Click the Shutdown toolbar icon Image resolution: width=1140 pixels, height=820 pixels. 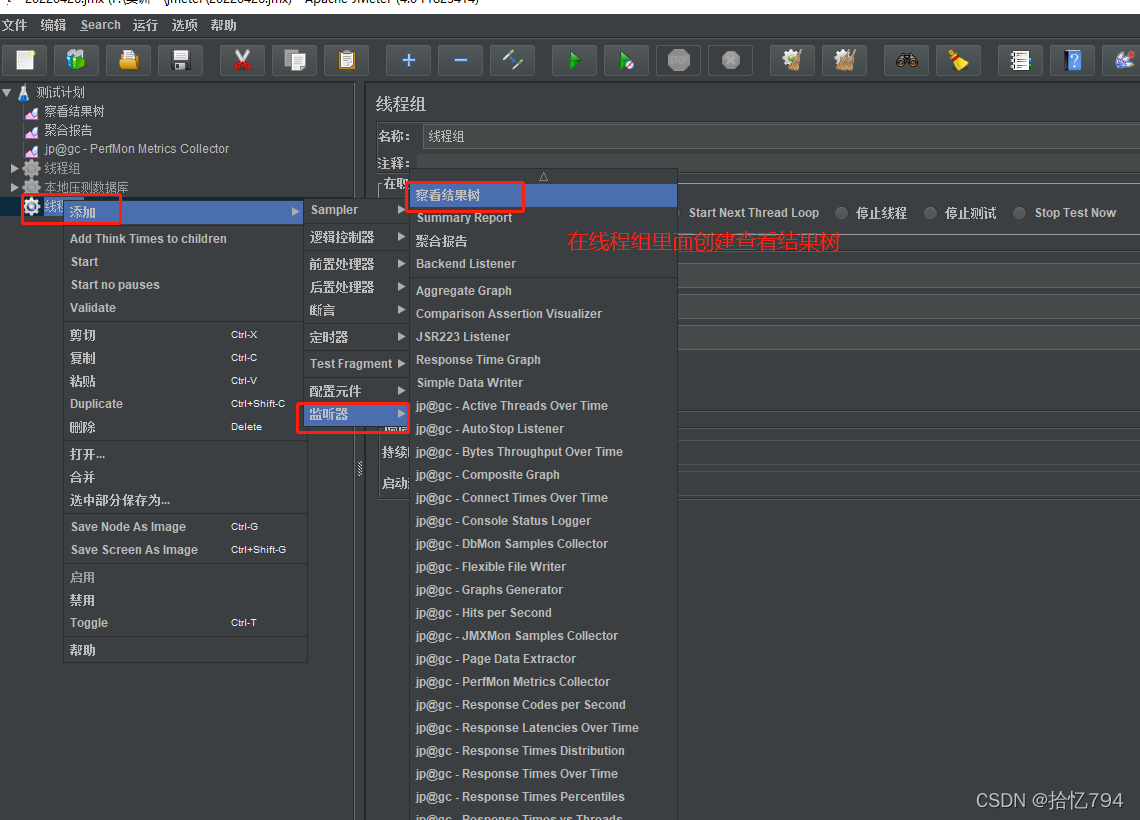click(731, 60)
